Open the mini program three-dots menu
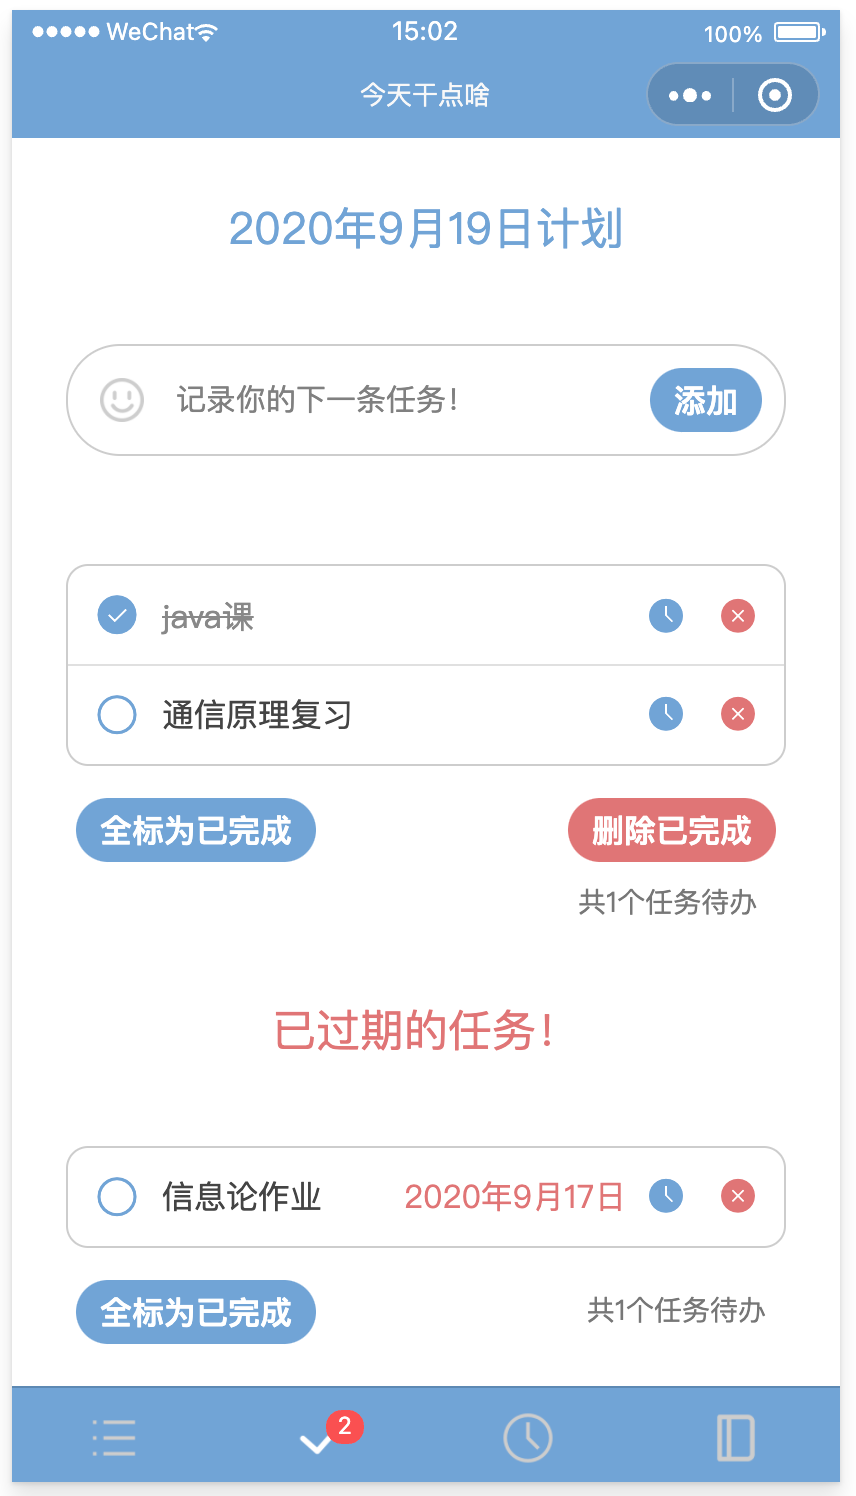Screen dimensions: 856x1496 690,95
